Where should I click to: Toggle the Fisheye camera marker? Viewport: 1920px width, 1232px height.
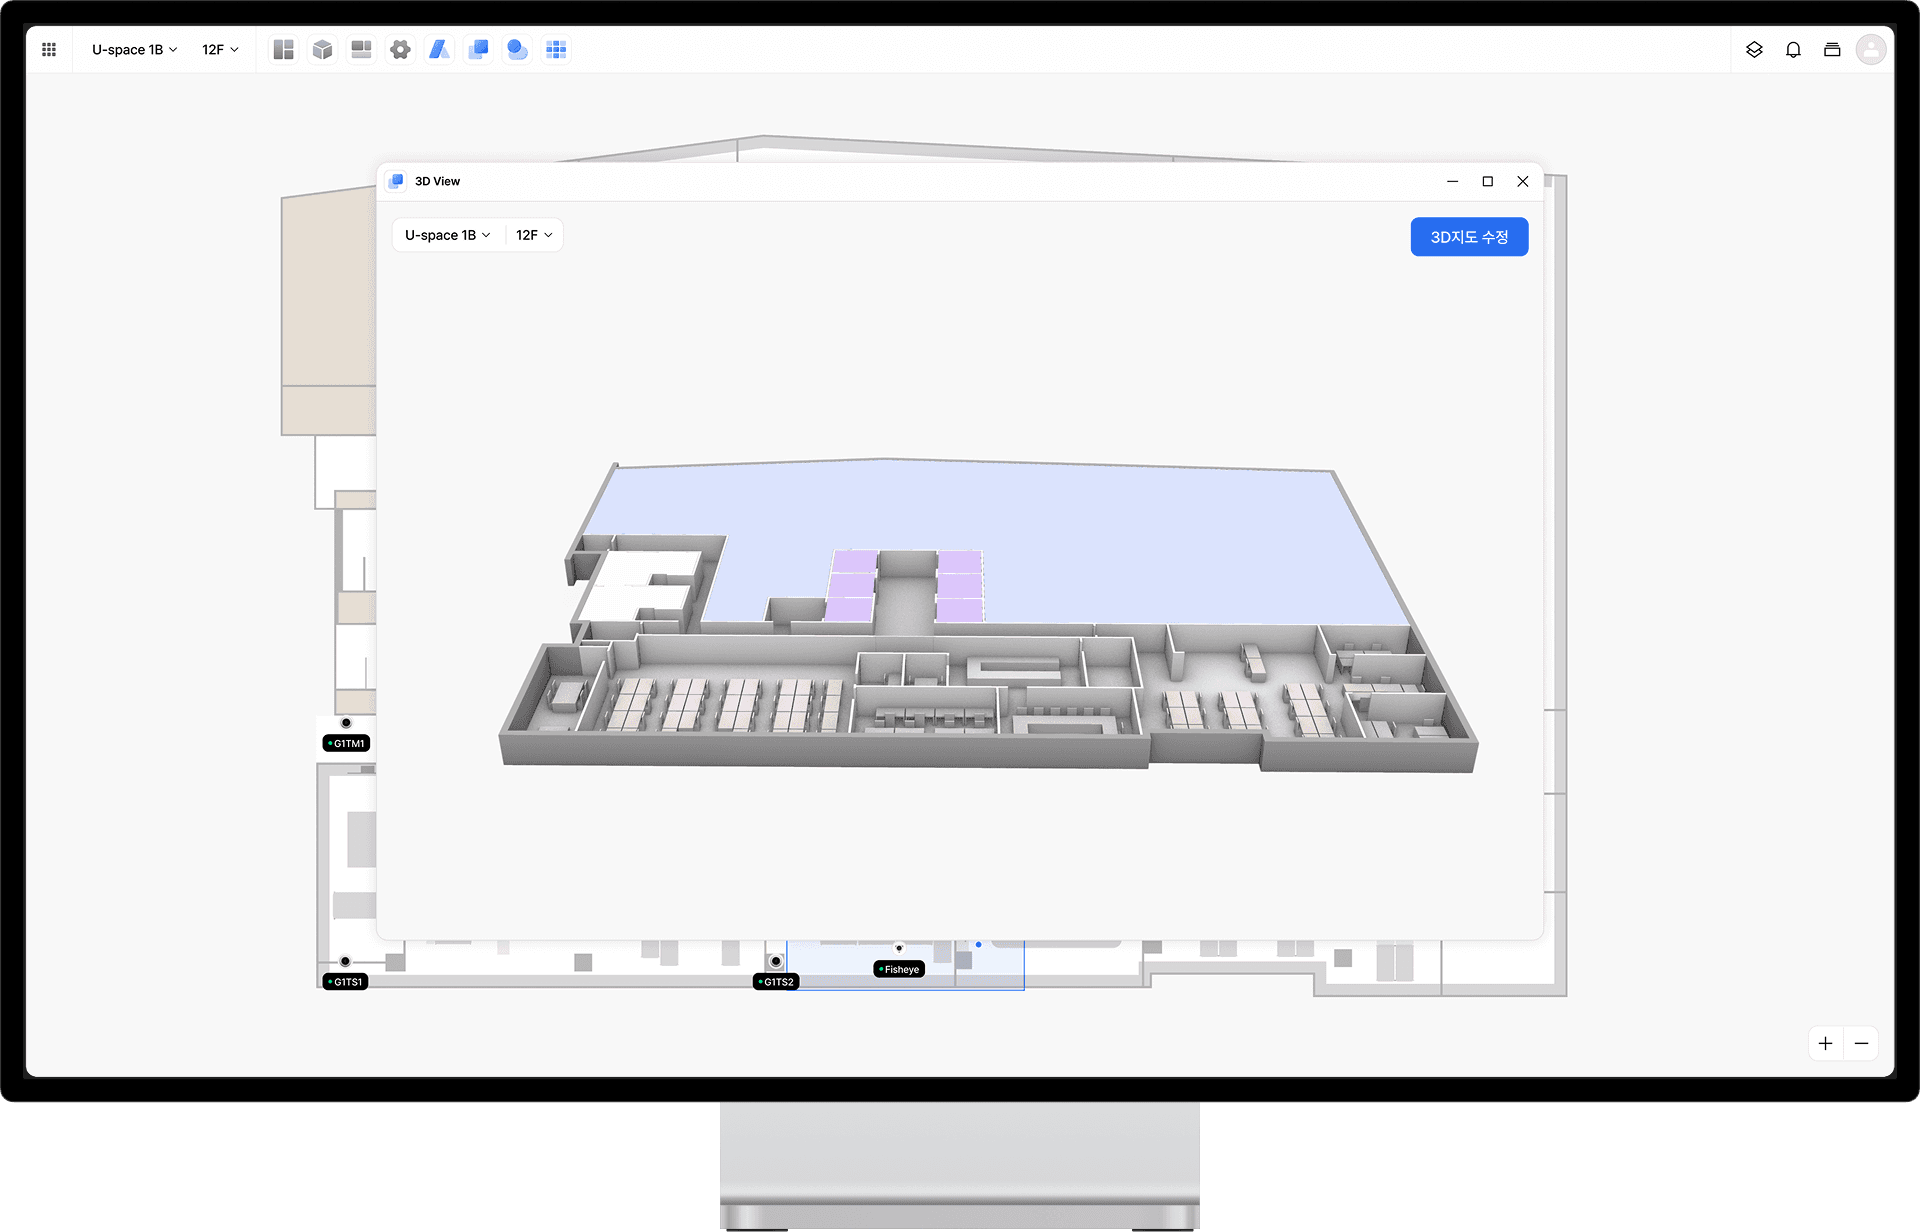pyautogui.click(x=898, y=968)
